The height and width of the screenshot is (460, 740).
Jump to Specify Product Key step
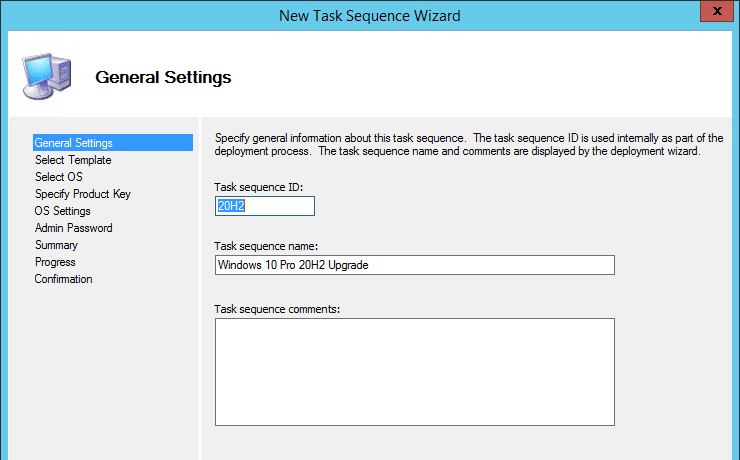click(x=83, y=194)
